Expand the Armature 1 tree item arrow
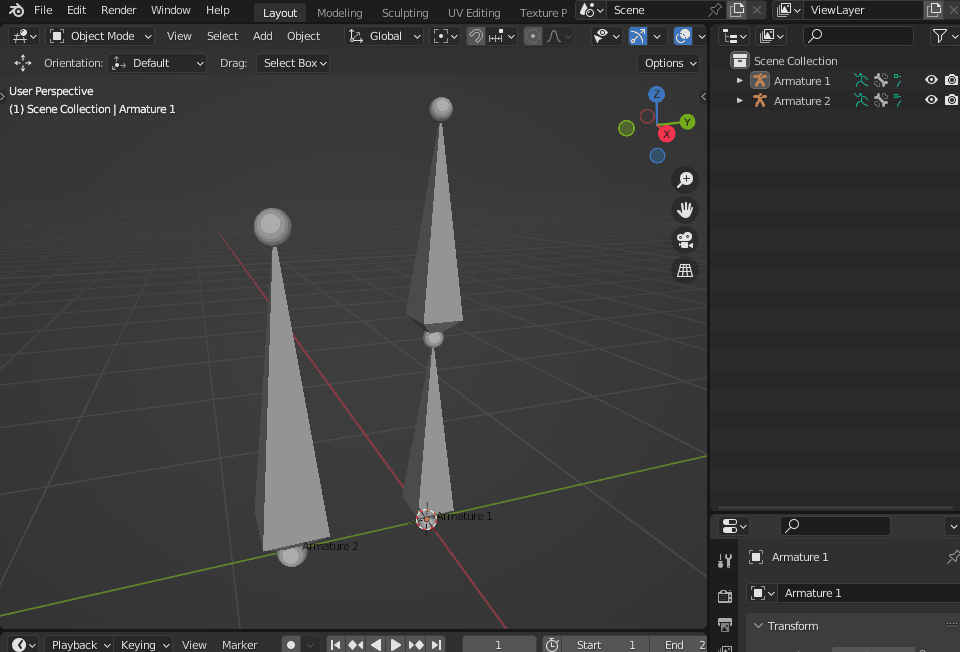Viewport: 960px width, 652px height. (x=739, y=80)
